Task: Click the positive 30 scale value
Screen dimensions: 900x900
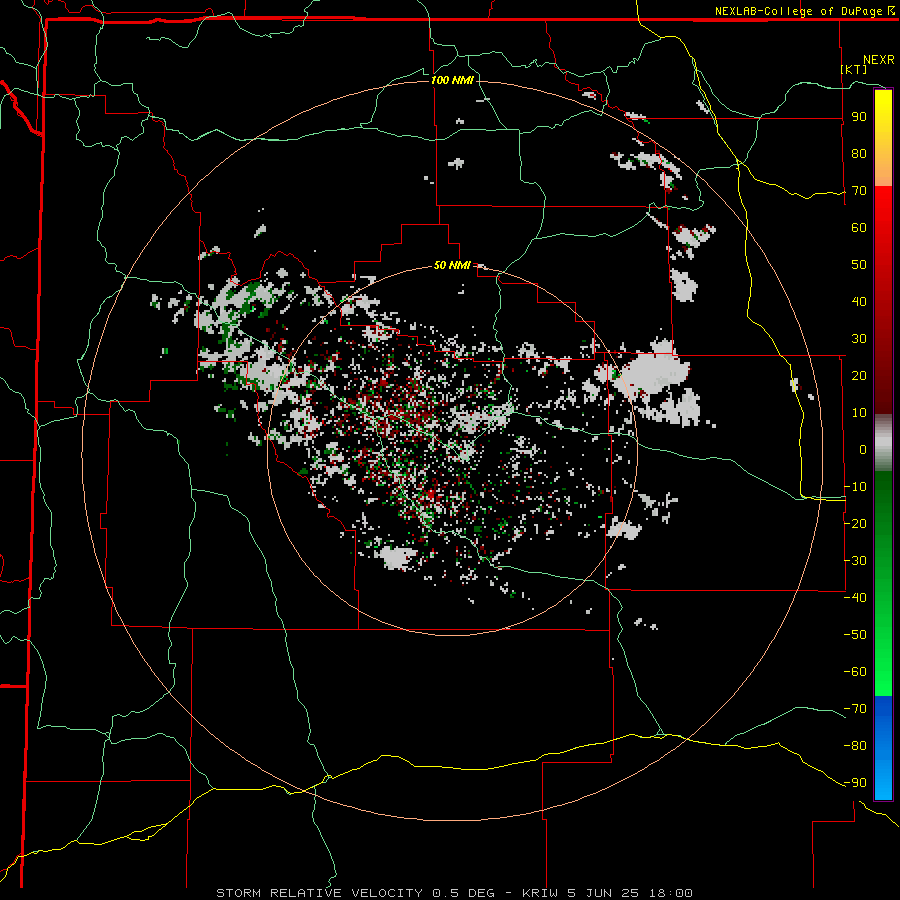Action: point(859,339)
